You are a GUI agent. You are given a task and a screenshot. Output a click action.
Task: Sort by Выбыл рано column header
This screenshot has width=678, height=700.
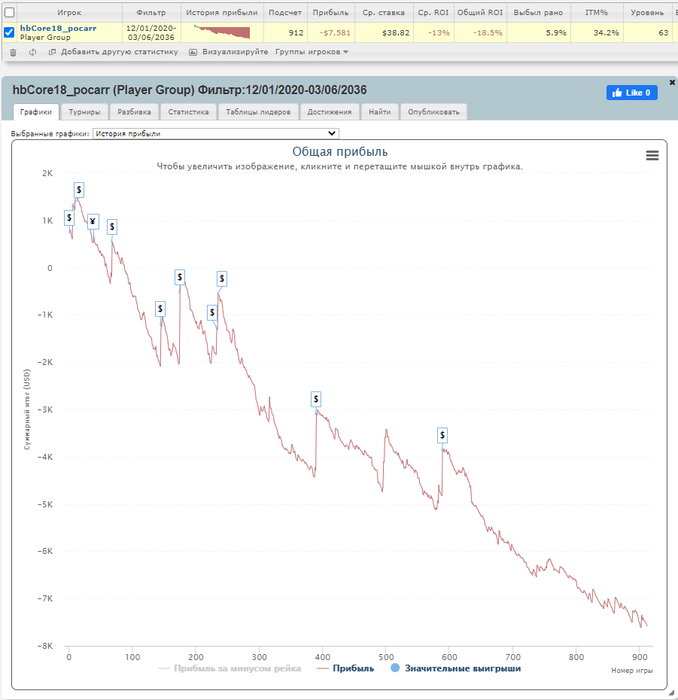tap(538, 12)
